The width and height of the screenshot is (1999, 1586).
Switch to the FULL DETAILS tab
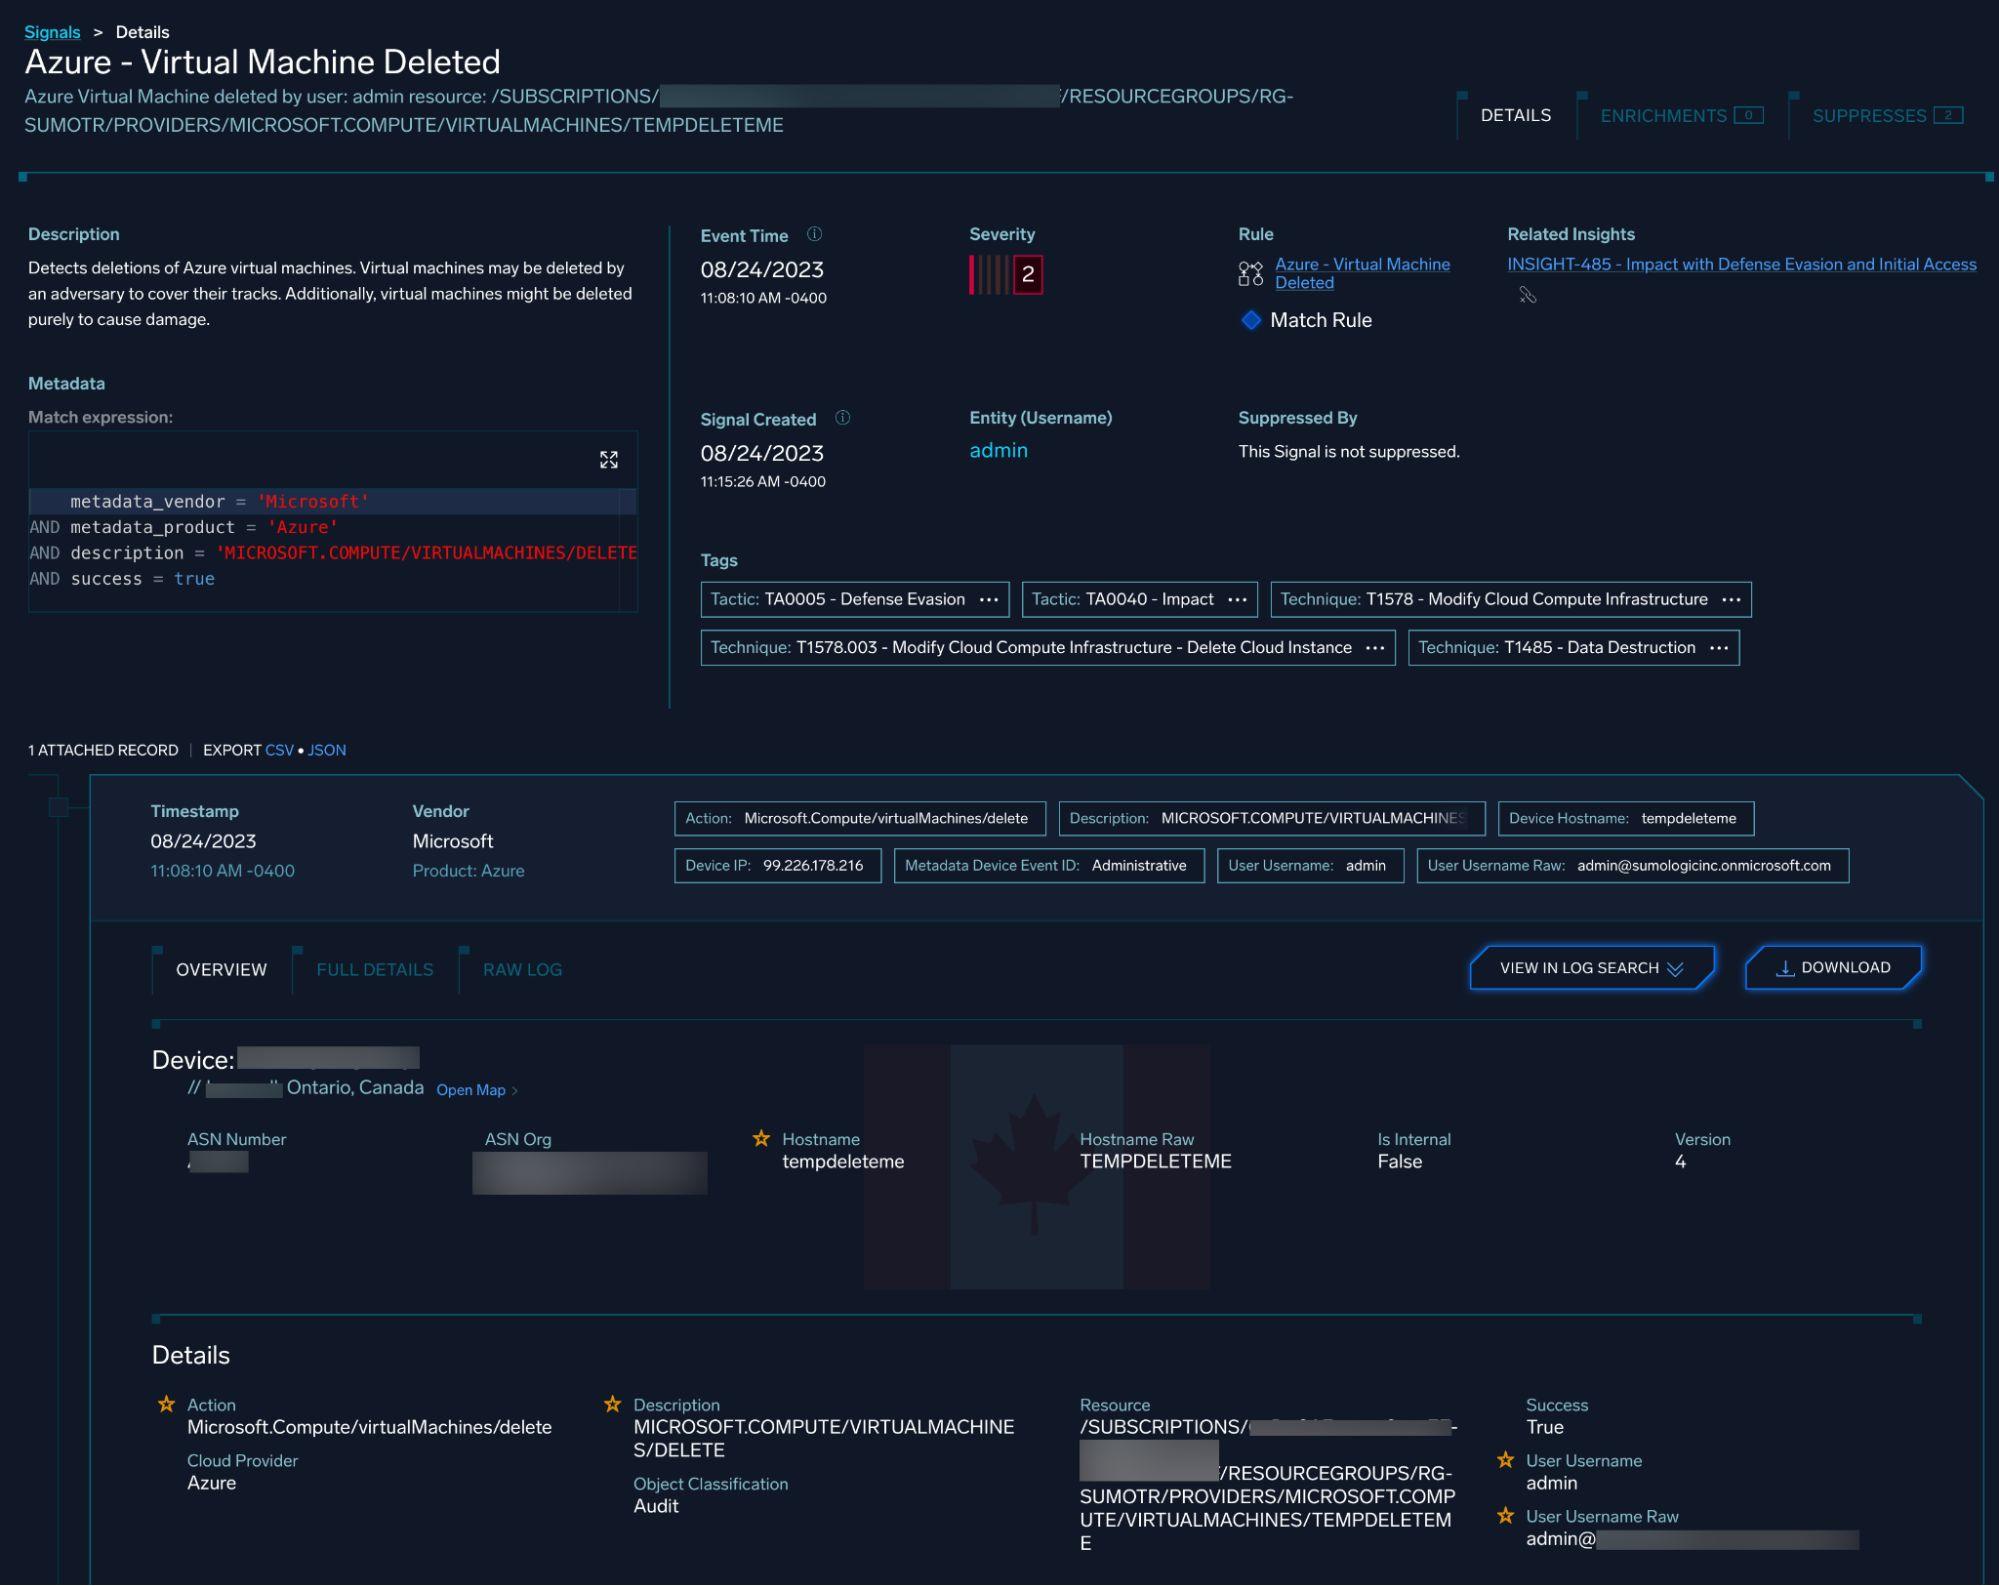click(373, 968)
